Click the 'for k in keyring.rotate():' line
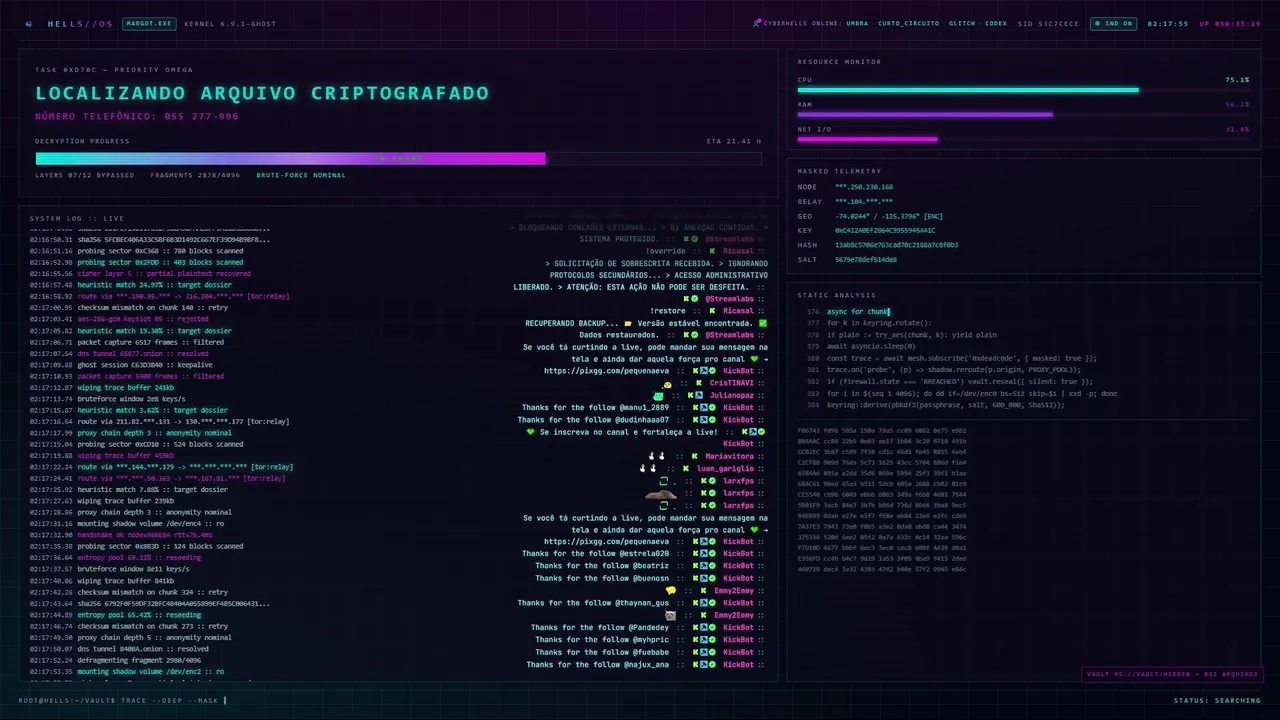Viewport: 1280px width, 720px height. tap(878, 323)
